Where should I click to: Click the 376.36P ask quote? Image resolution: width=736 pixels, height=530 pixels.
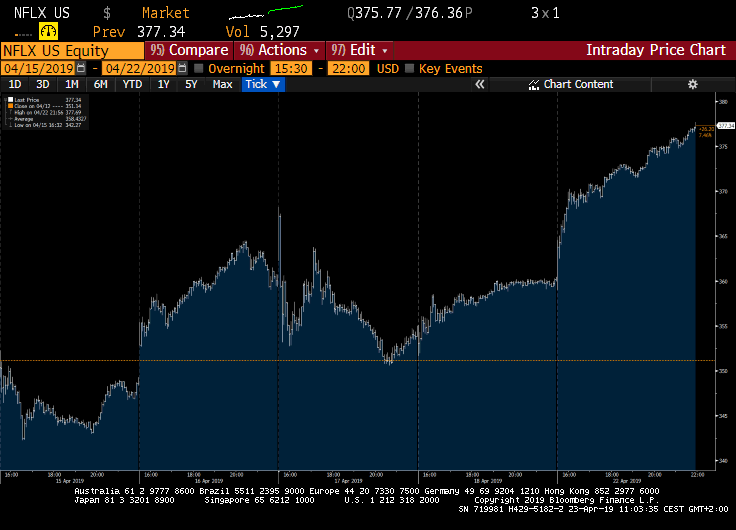pyautogui.click(x=444, y=13)
